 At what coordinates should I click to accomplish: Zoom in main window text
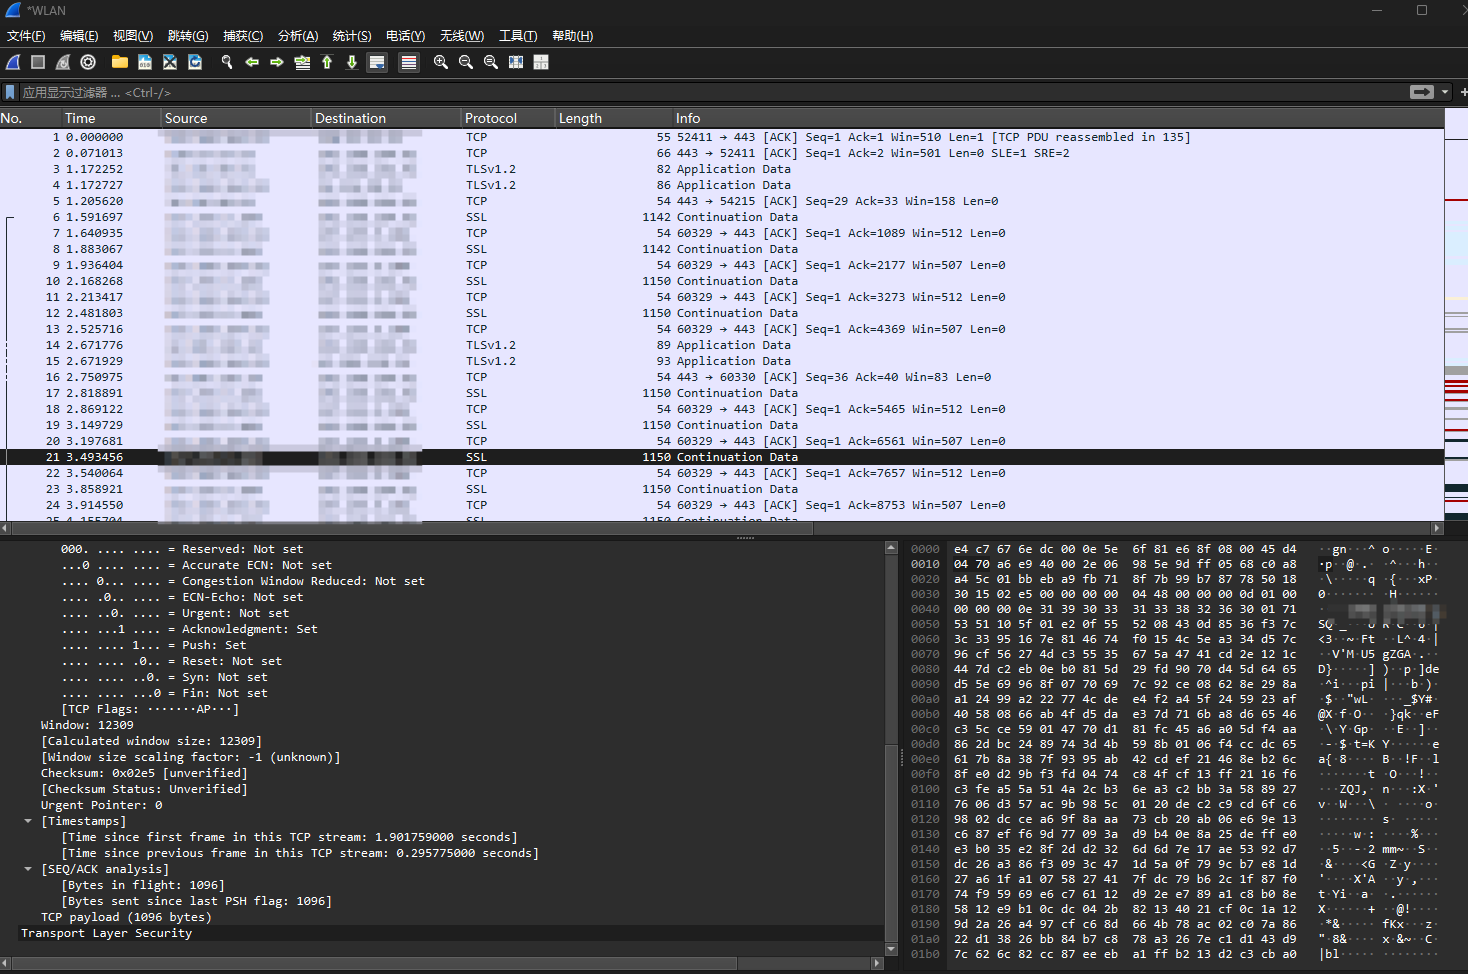click(440, 62)
